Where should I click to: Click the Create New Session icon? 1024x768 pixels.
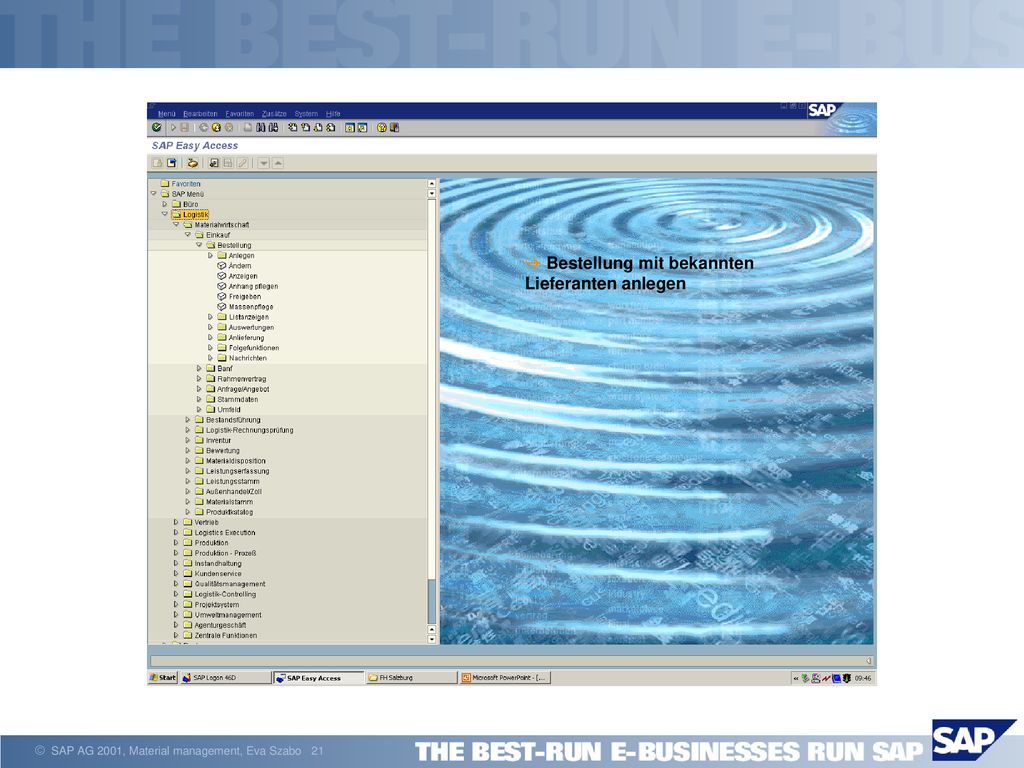[x=349, y=127]
